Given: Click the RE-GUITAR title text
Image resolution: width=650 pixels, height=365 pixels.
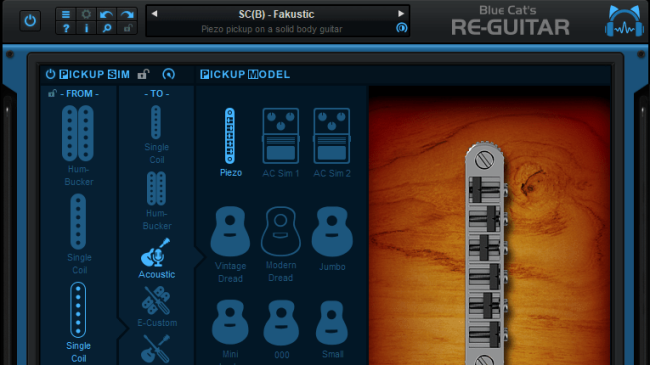Looking at the screenshot, I should click(510, 27).
